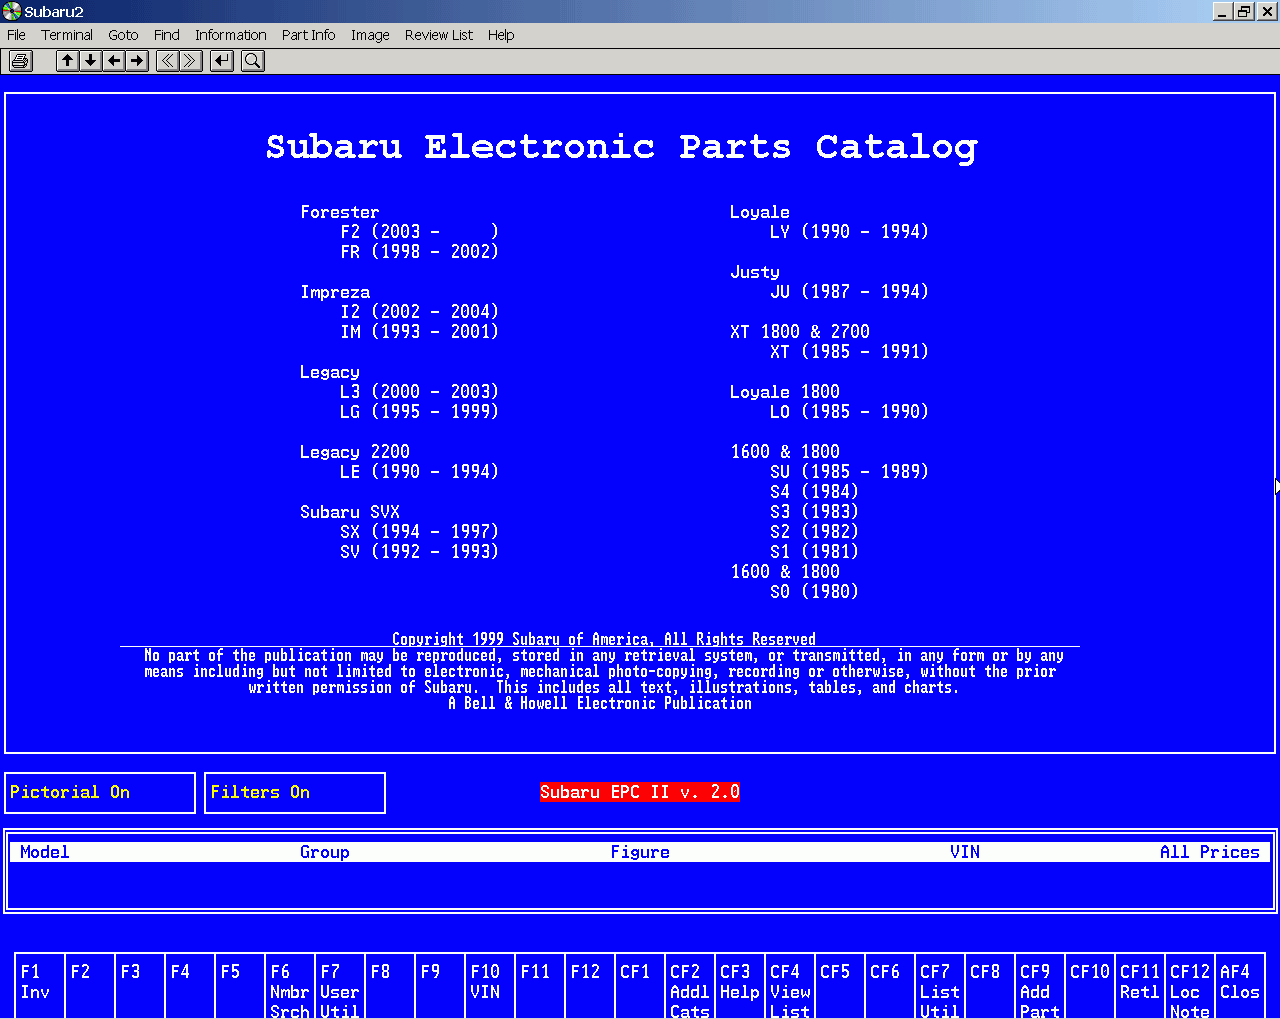
Task: Select SVX SX (1994 - 1997) catalog
Action: (x=419, y=532)
